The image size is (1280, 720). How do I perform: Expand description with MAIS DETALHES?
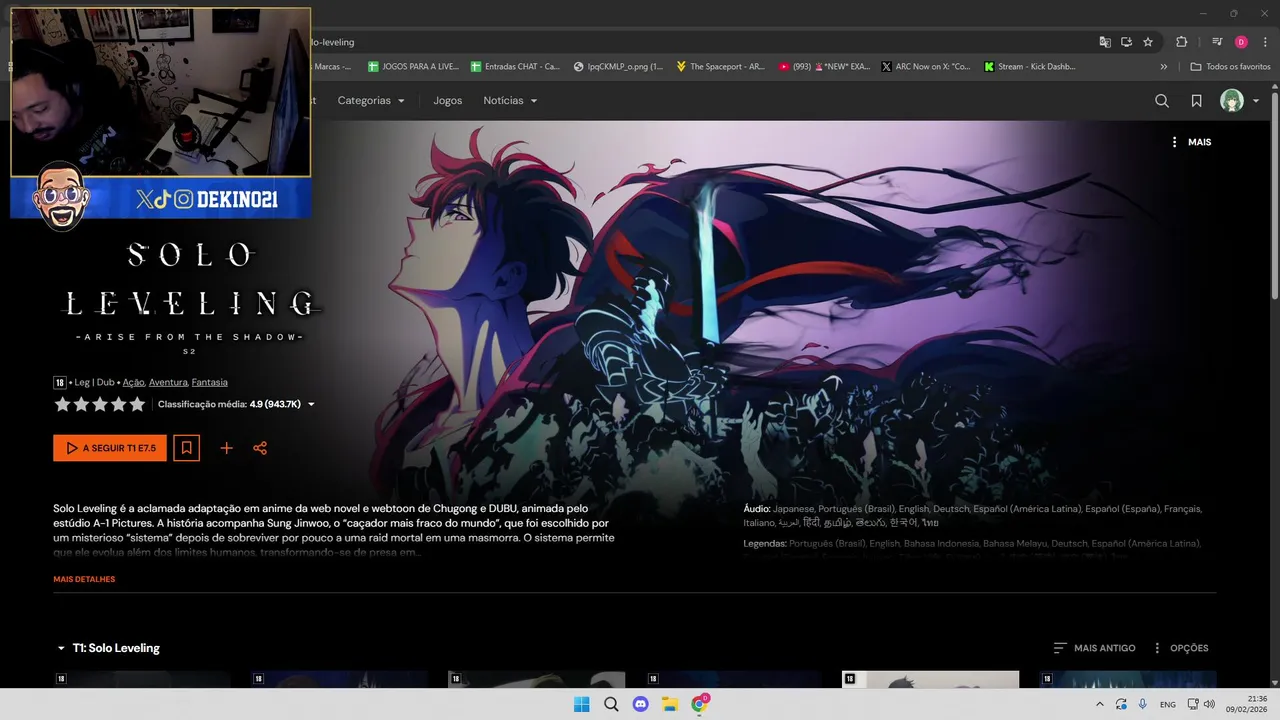click(x=84, y=579)
